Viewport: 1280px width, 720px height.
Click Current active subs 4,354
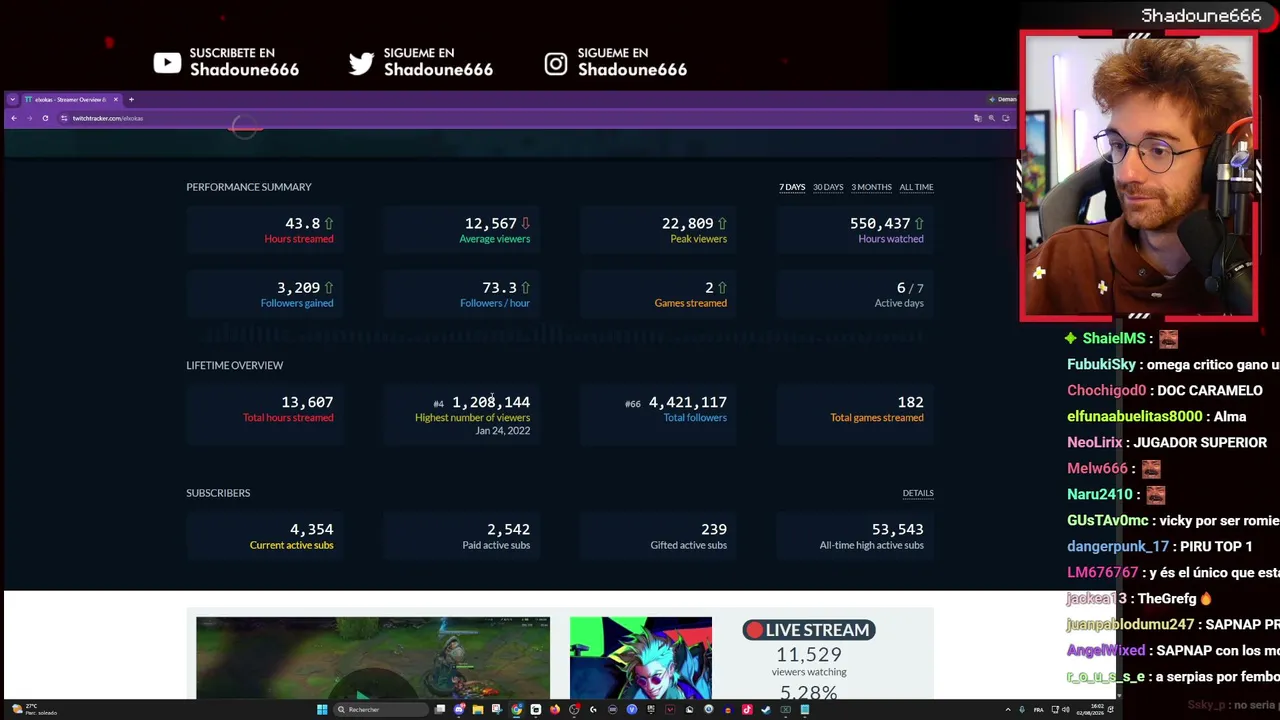(311, 529)
